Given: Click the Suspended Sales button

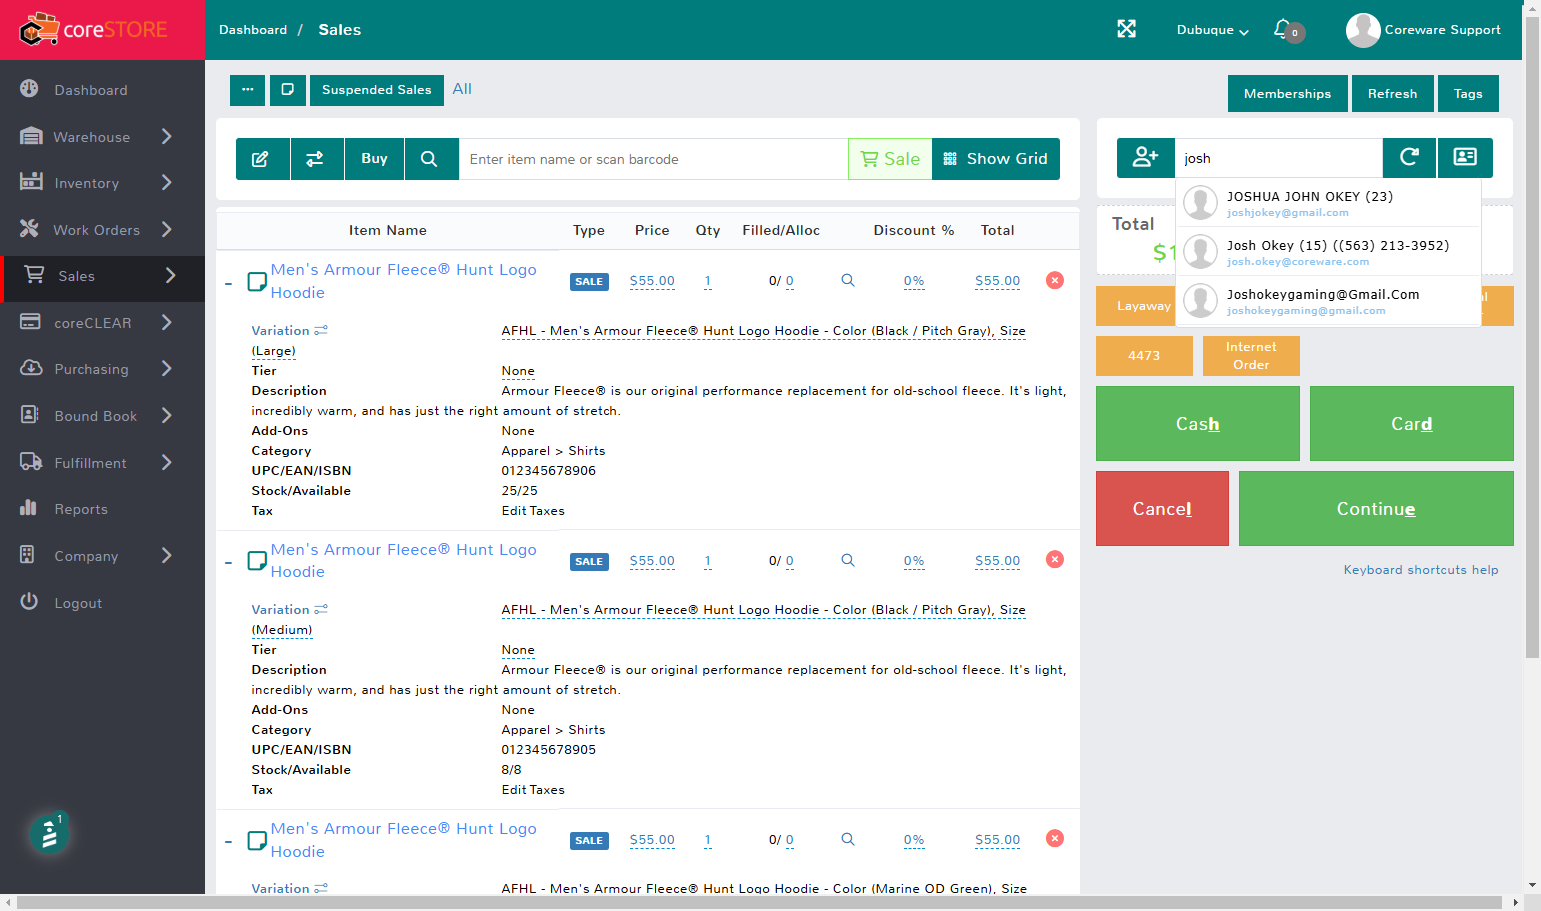Looking at the screenshot, I should pos(376,90).
